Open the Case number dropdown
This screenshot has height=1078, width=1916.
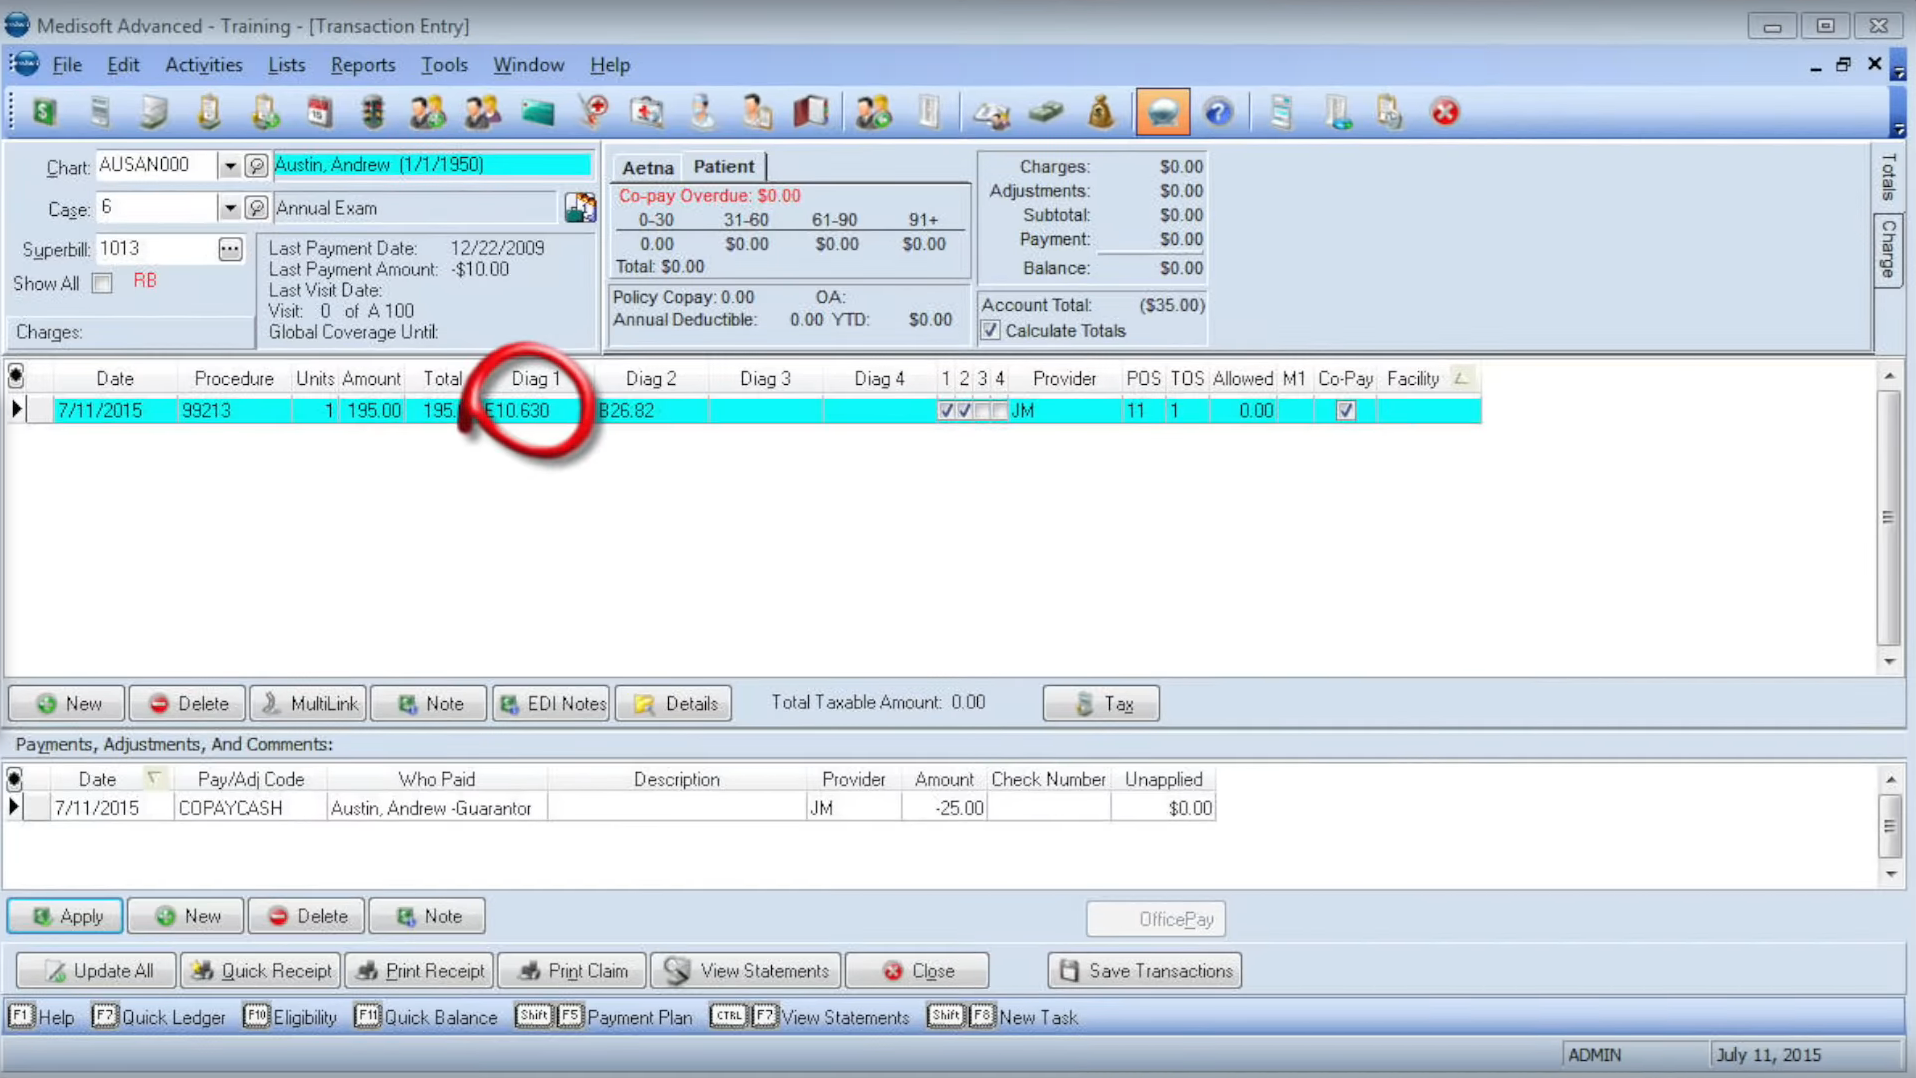230,208
